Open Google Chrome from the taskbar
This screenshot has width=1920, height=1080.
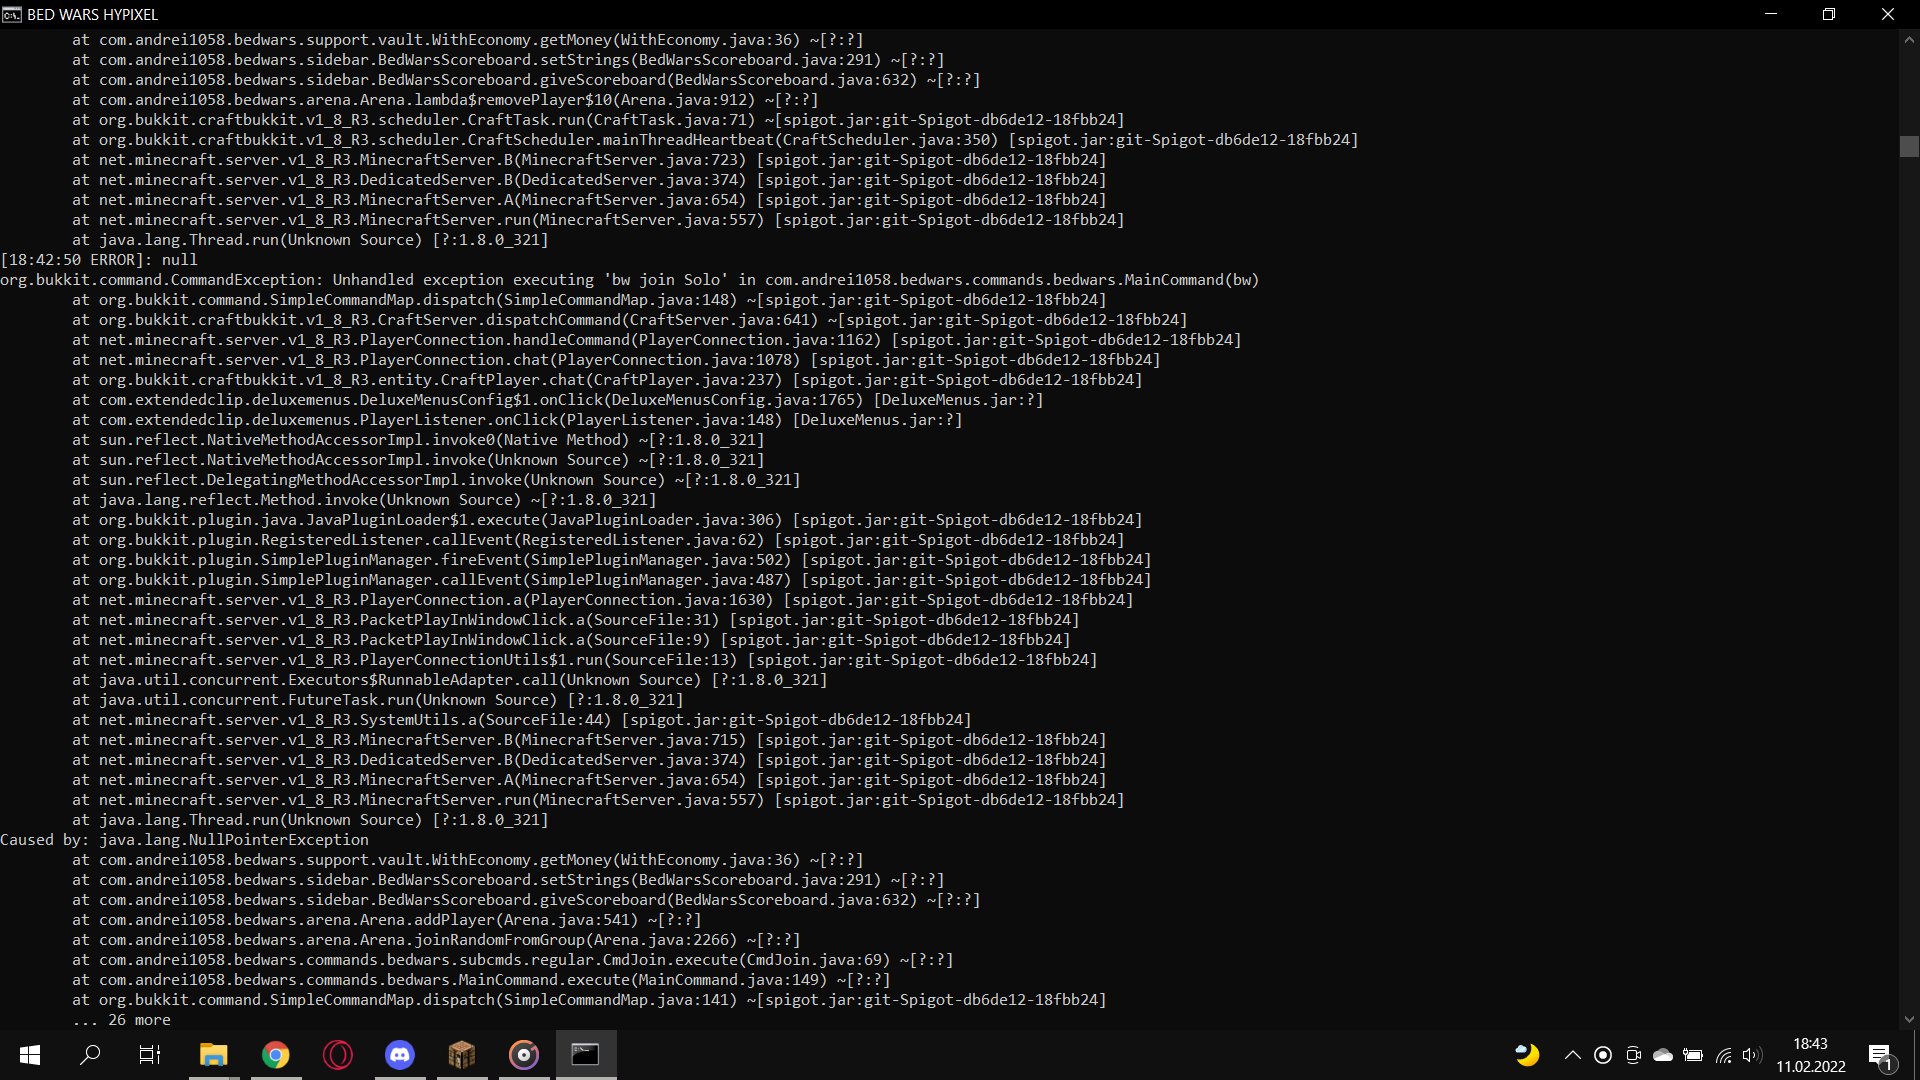pos(276,1055)
